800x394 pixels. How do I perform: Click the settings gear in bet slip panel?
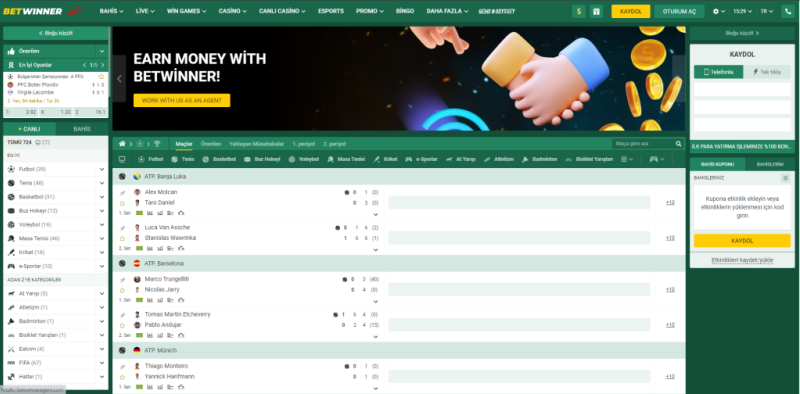click(x=786, y=178)
